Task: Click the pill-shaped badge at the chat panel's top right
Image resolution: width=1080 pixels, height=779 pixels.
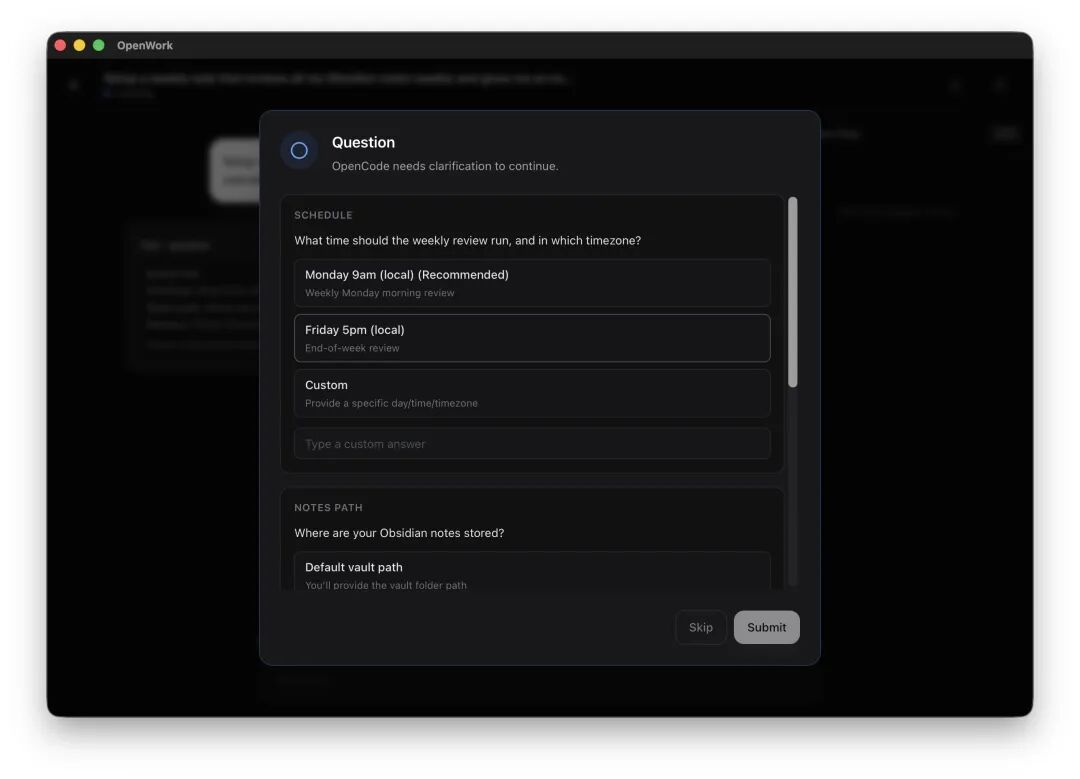Action: [x=1004, y=133]
